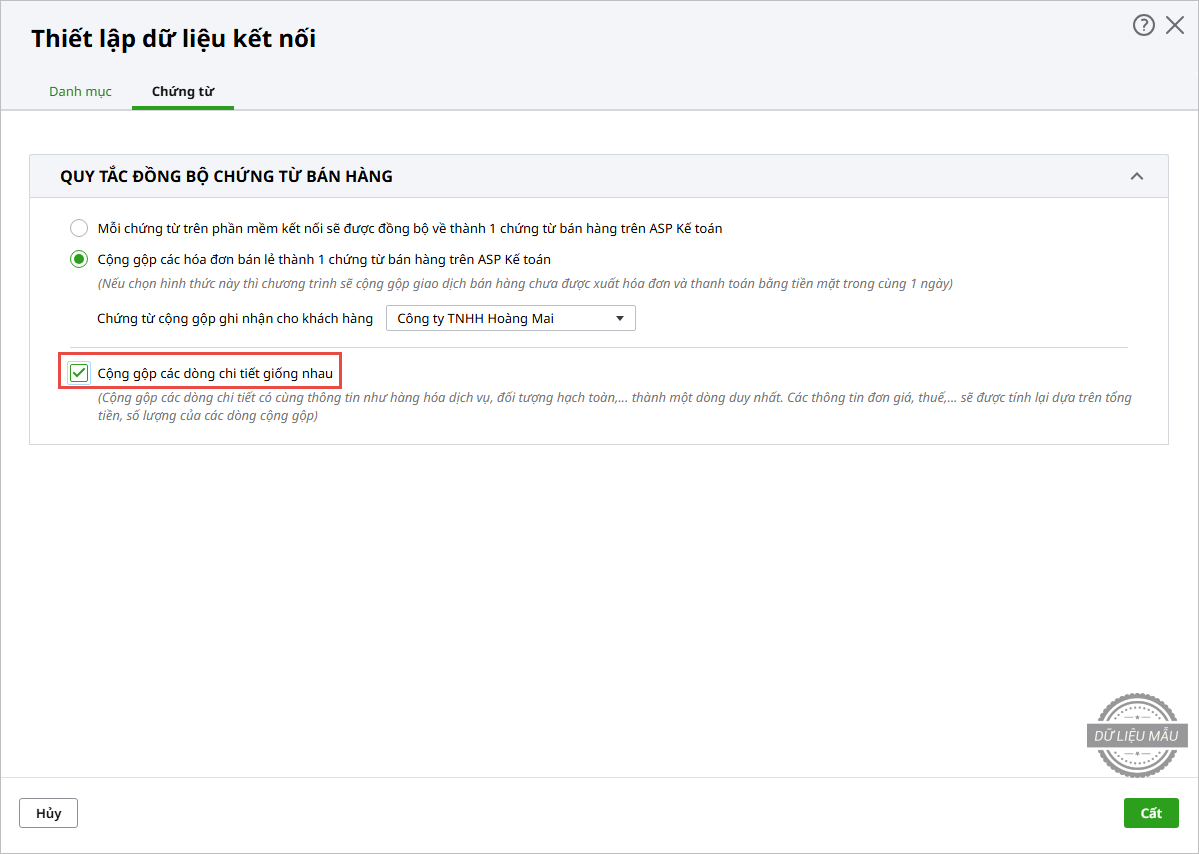1199x854 pixels.
Task: Close the Thiết lập dữ liệu kết nối dialog
Action: (x=1175, y=25)
